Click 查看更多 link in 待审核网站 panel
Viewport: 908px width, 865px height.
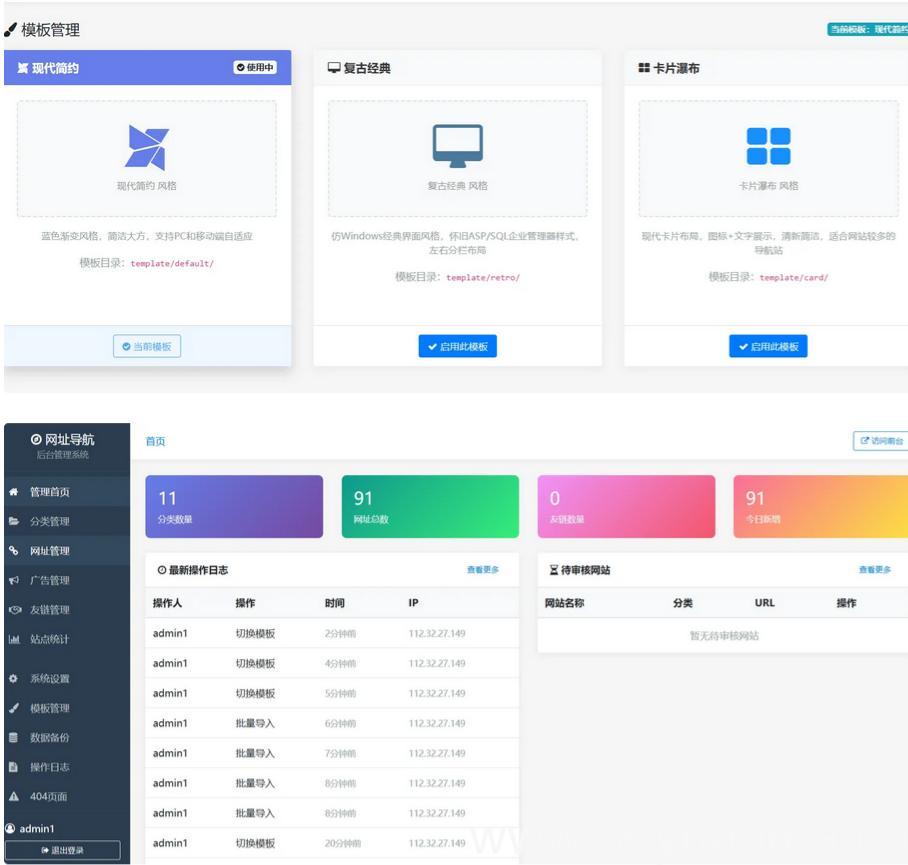pos(875,570)
